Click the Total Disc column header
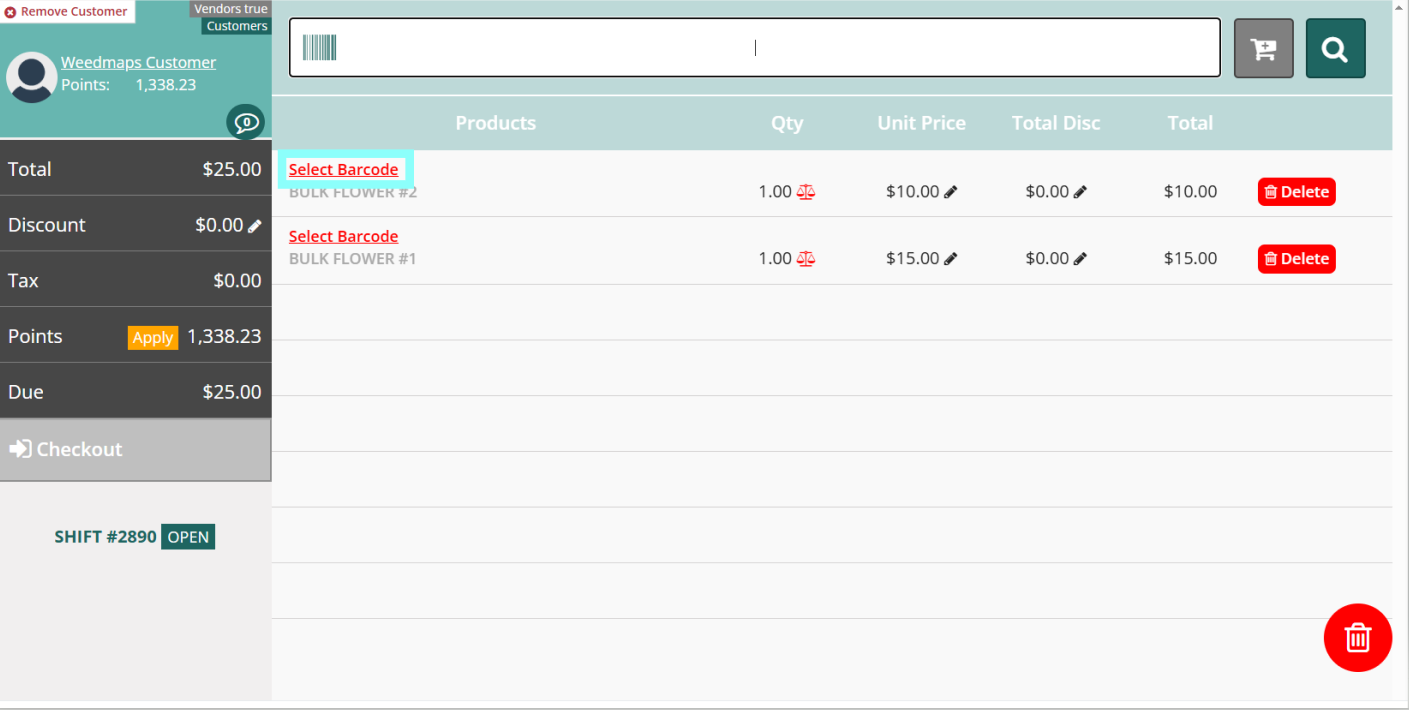The height and width of the screenshot is (710, 1409). tap(1056, 123)
